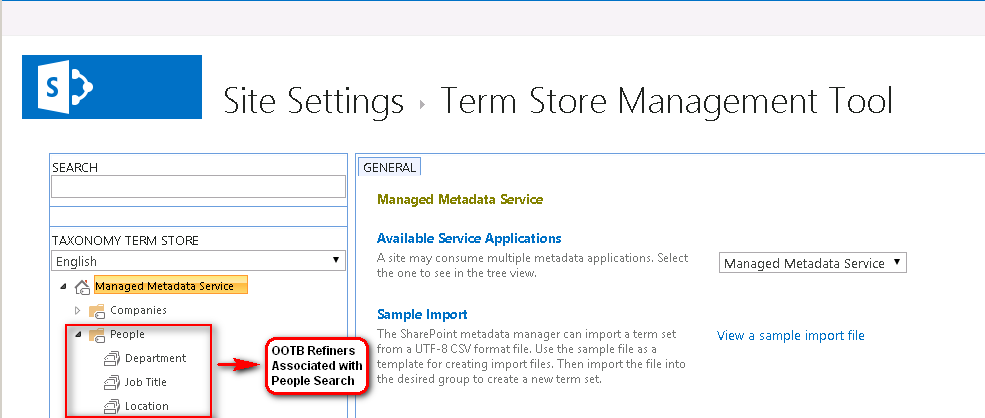This screenshot has width=985, height=418.
Task: Expand the Companies group node
Action: pyautogui.click(x=77, y=311)
